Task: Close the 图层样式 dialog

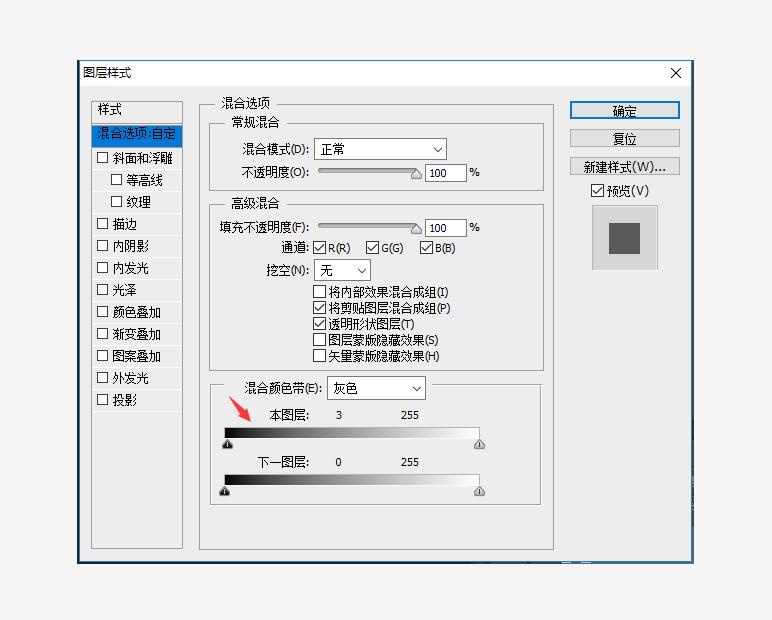Action: coord(676,73)
